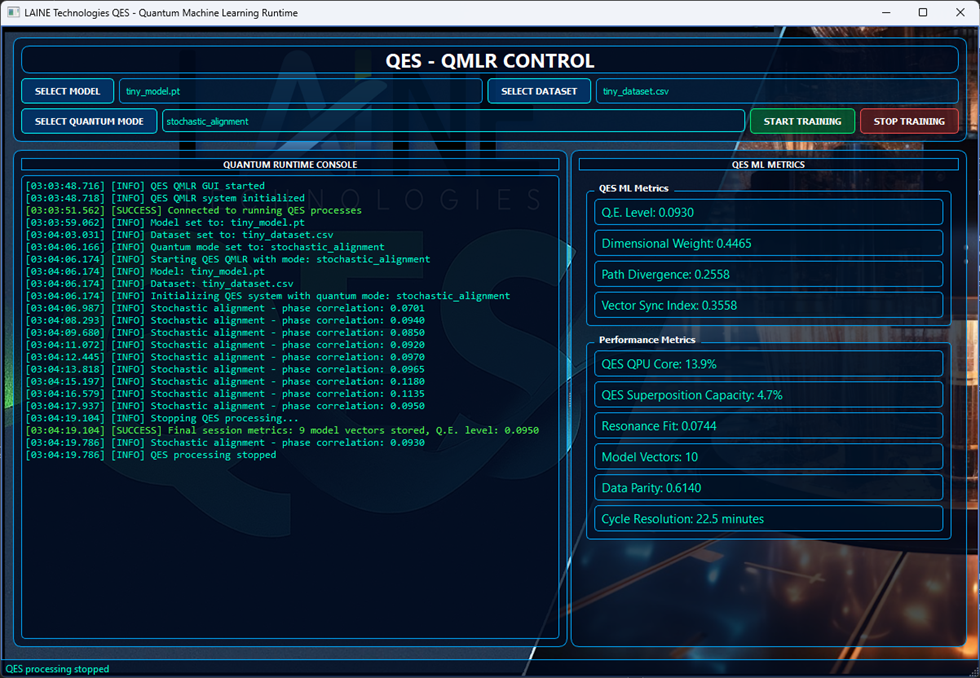
Task: Click log line with phase correlation: 0.1135
Action: 225,394
